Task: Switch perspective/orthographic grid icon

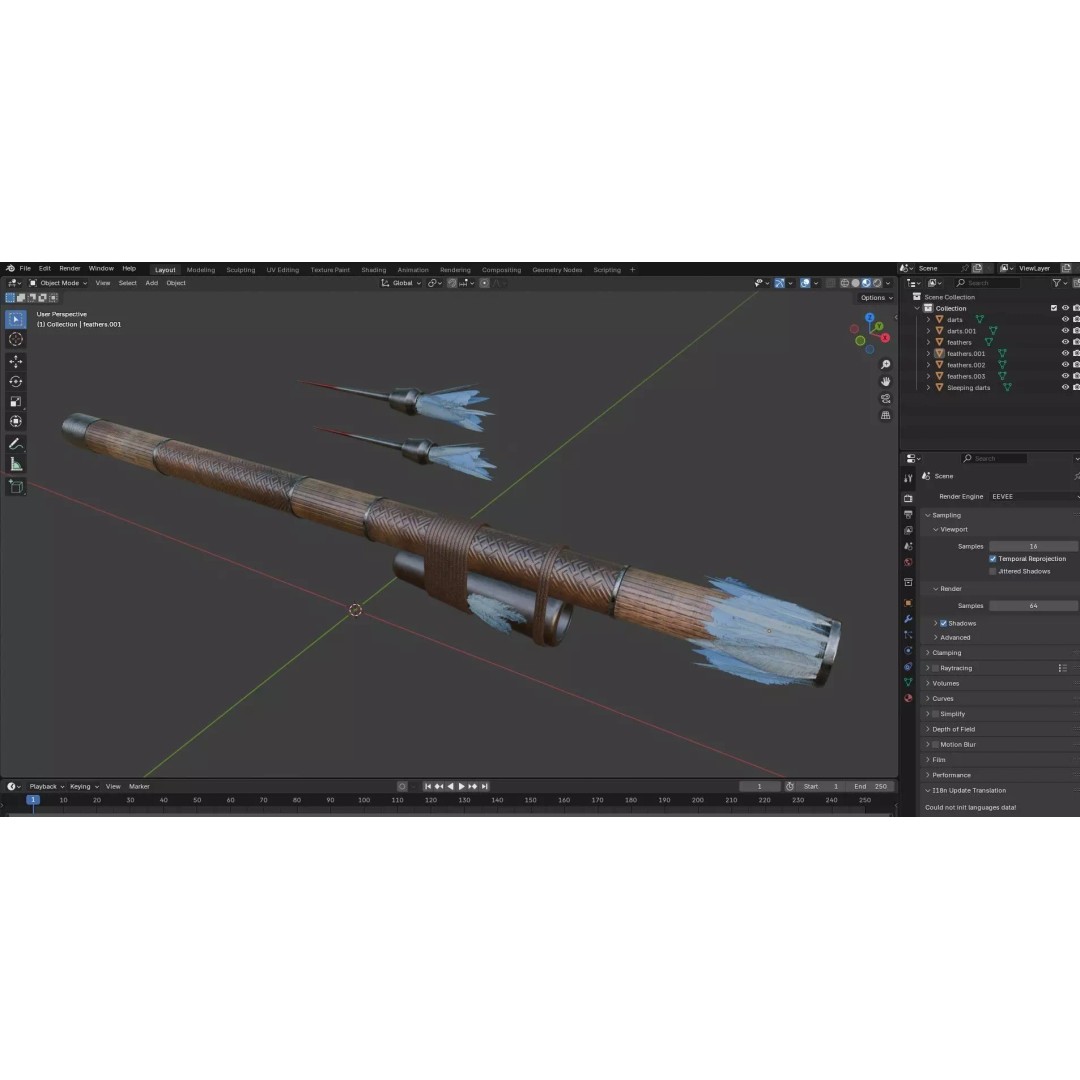Action: click(886, 415)
